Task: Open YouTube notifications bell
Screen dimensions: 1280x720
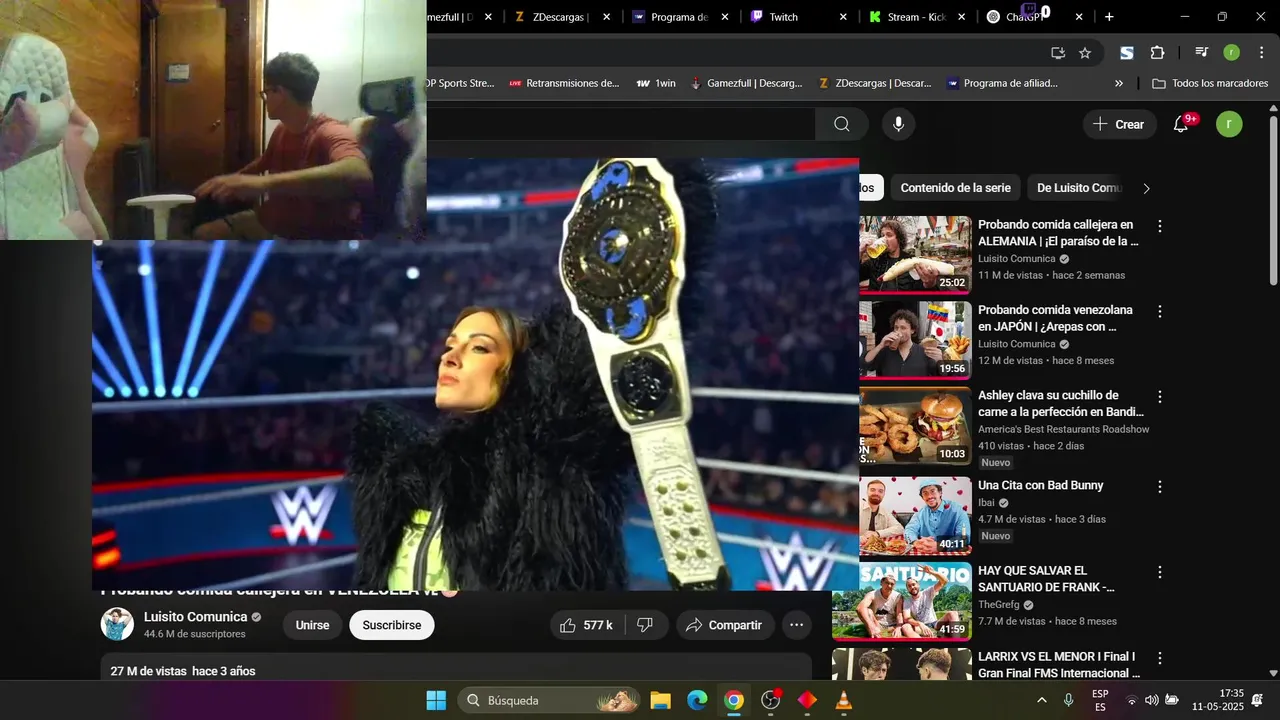Action: pos(1181,124)
